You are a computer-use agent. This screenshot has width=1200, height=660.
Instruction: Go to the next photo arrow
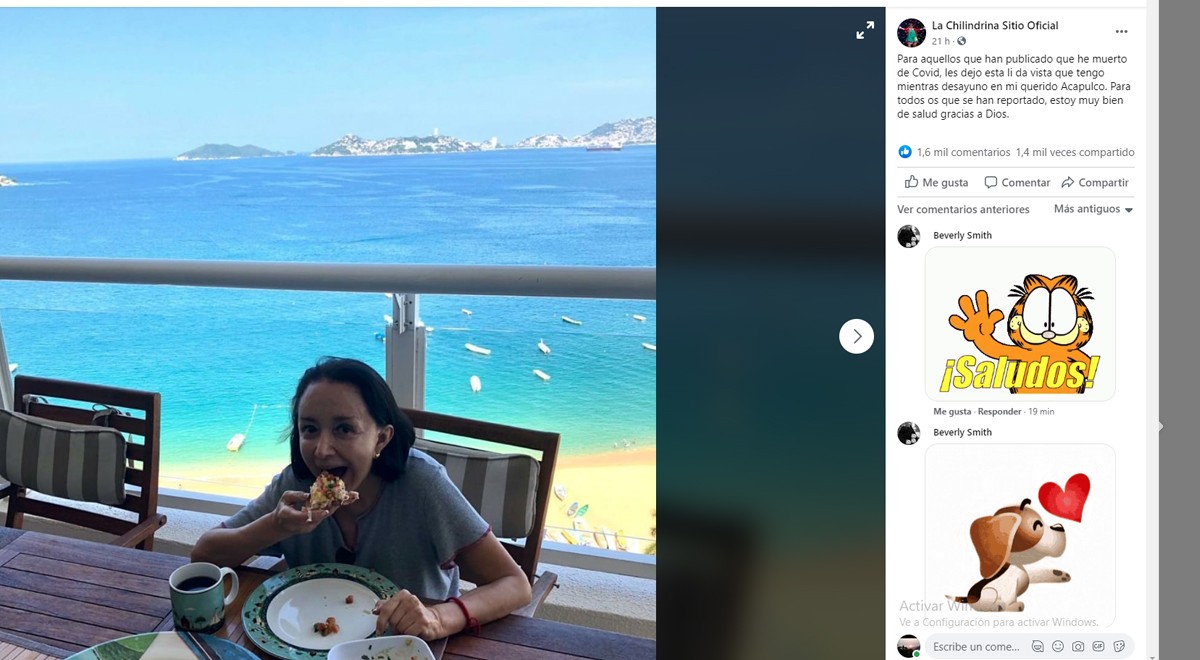(x=856, y=336)
